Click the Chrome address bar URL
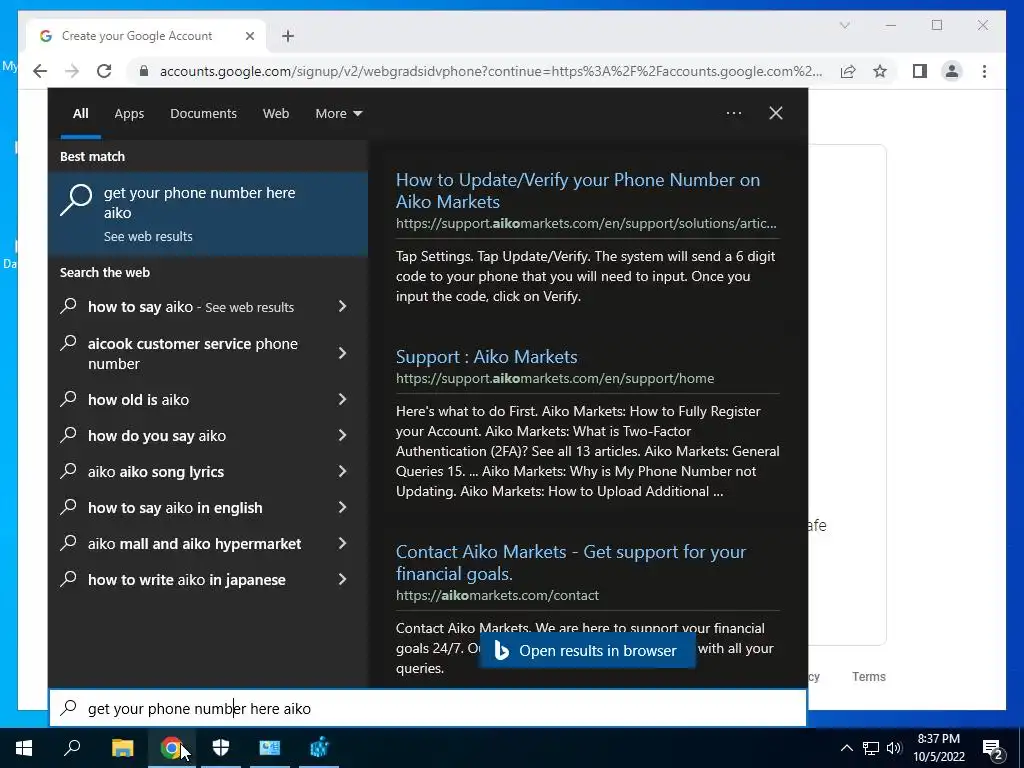 (x=490, y=71)
